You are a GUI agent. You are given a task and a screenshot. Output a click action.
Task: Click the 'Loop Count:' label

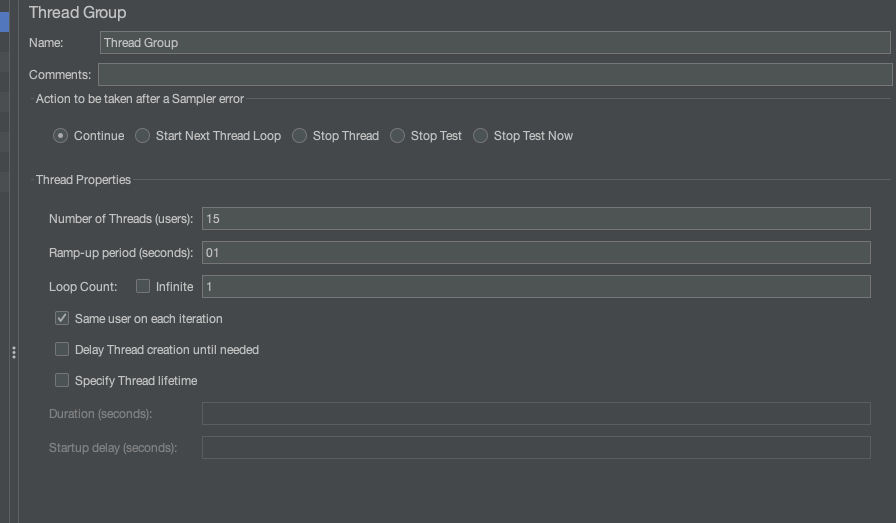point(83,287)
